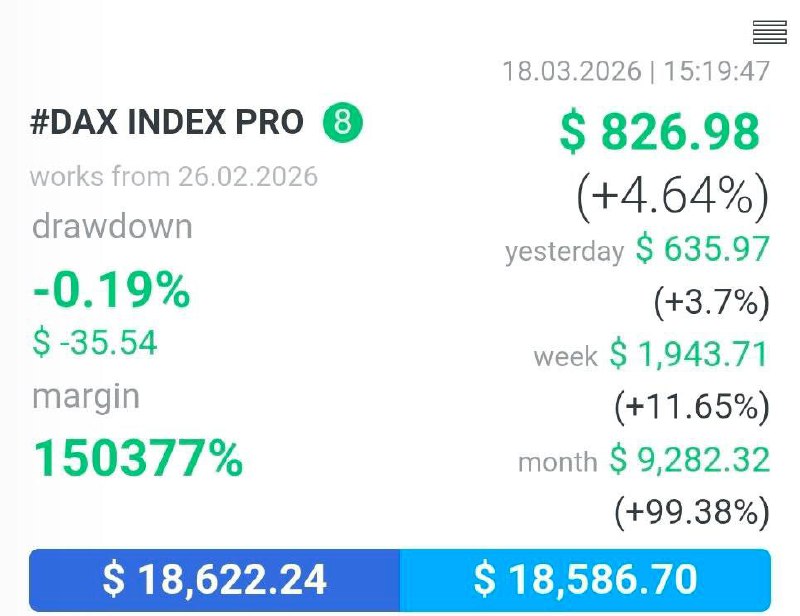Open the hamburger menu icon
Screen dimensions: 800x616
pos(769,33)
